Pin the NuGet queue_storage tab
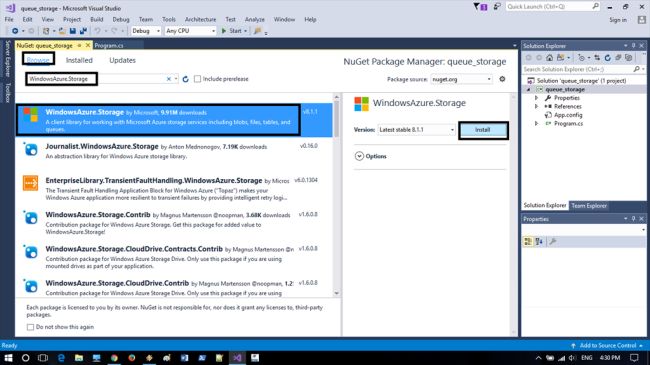Screen dimensions: 650x365 (x=79, y=45)
